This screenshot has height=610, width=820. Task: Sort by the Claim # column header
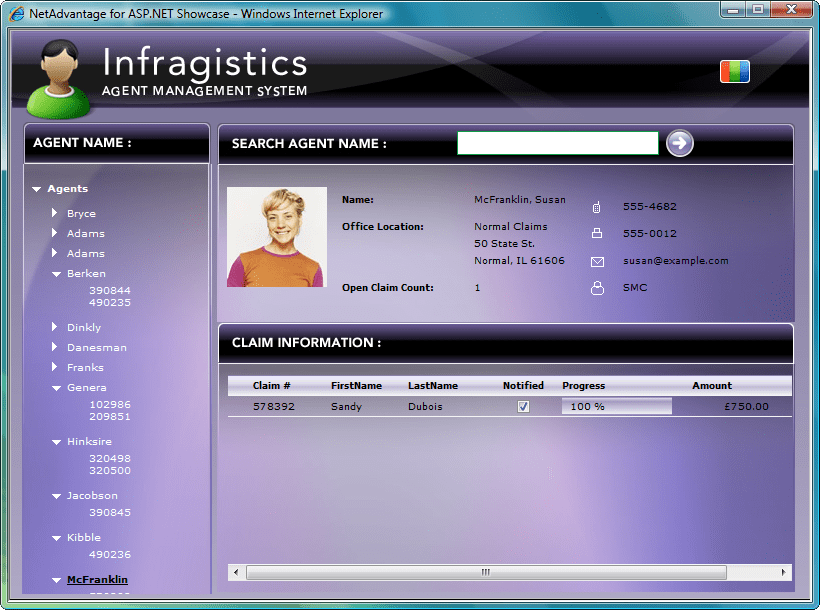click(271, 385)
